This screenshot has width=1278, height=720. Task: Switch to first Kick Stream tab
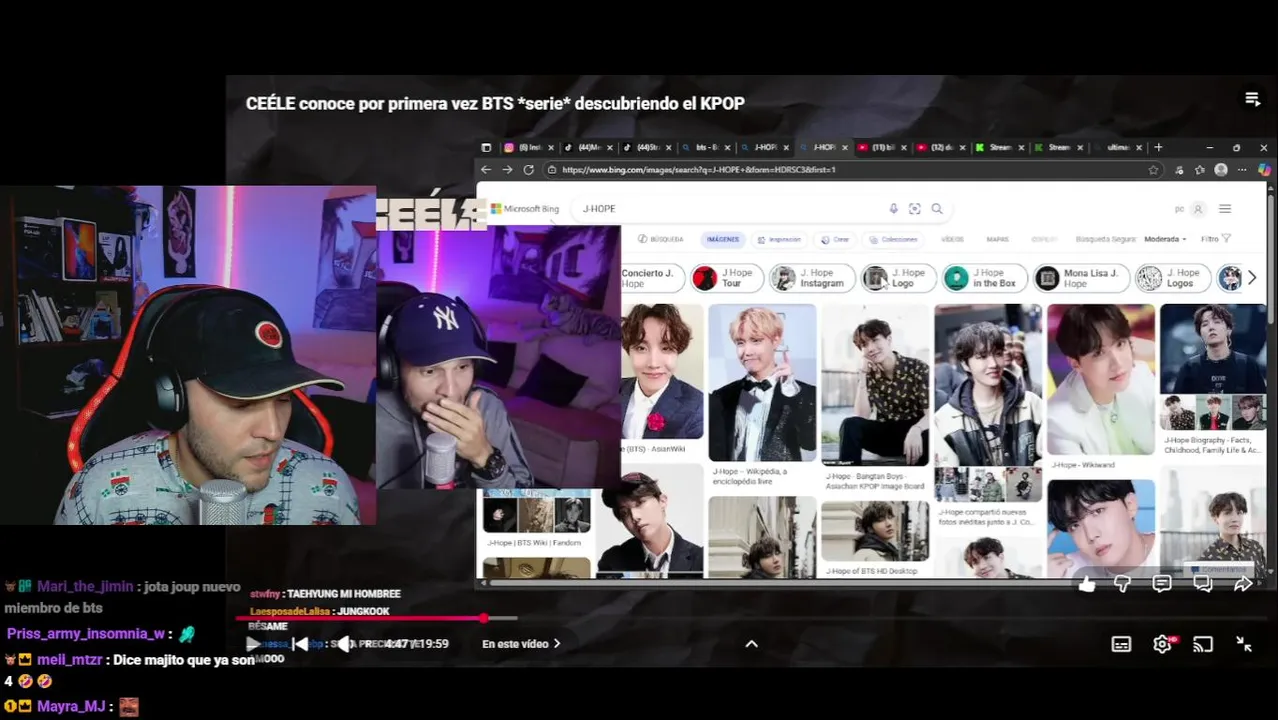point(999,147)
